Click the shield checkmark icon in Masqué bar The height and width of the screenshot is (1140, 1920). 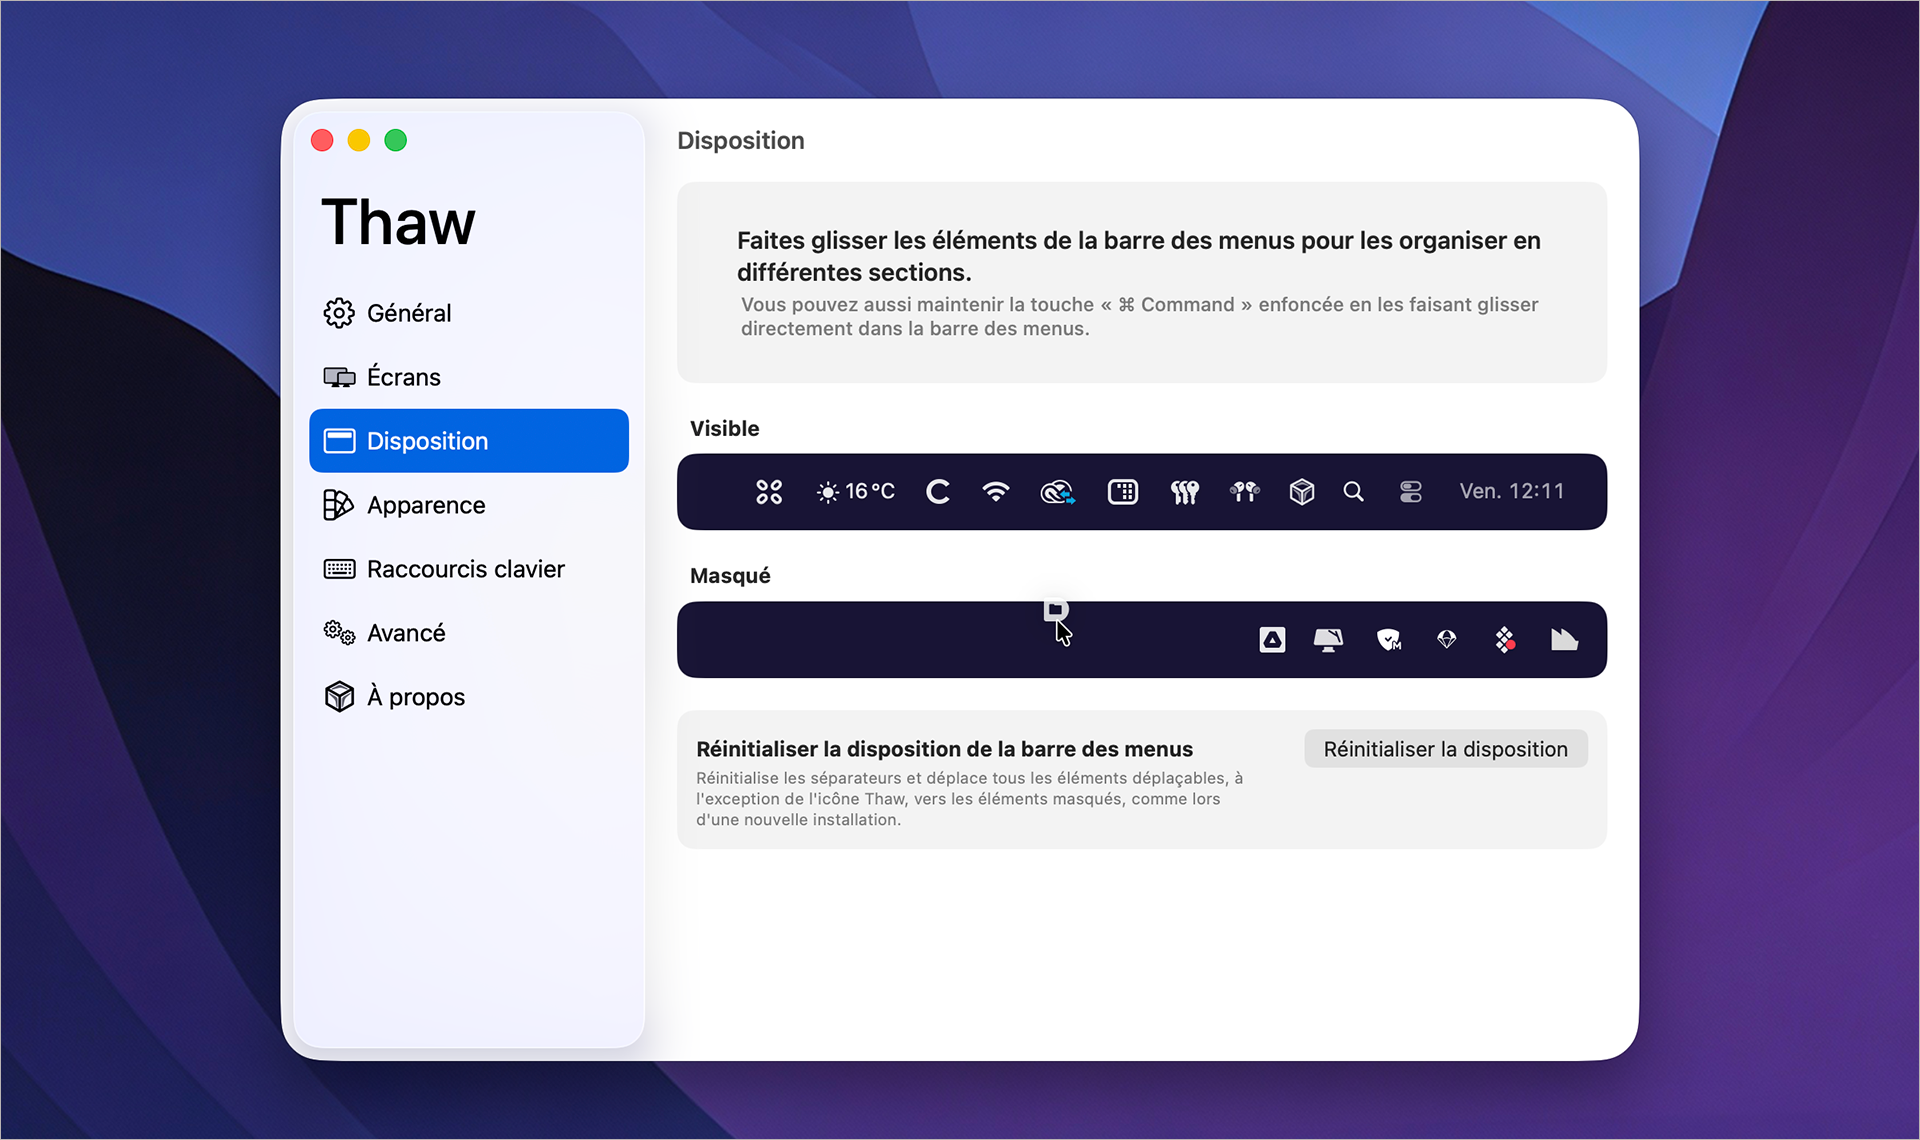coord(1389,640)
